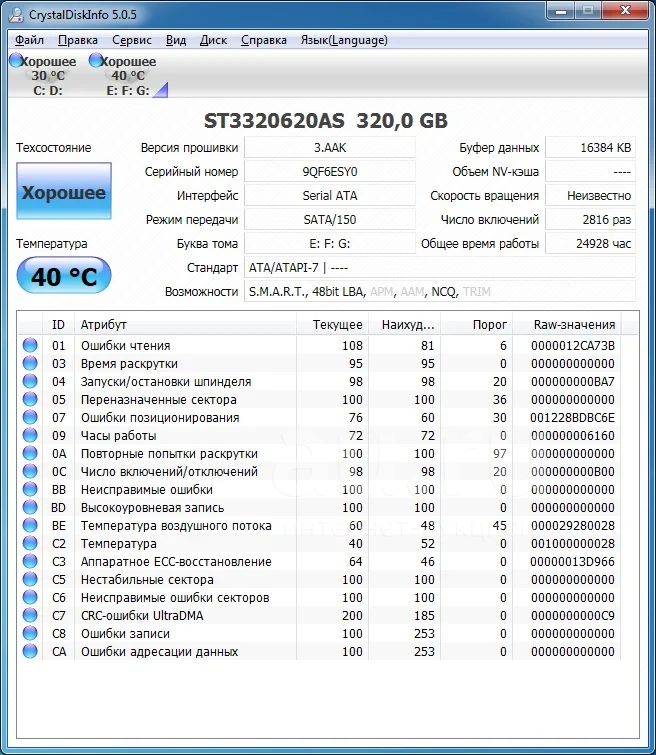The image size is (656, 755).
Task: Click status orb for Число включений/отключений row
Action: [x=30, y=470]
